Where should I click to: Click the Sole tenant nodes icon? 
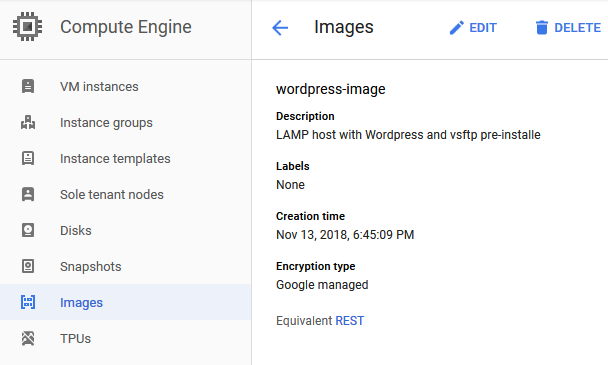point(28,194)
